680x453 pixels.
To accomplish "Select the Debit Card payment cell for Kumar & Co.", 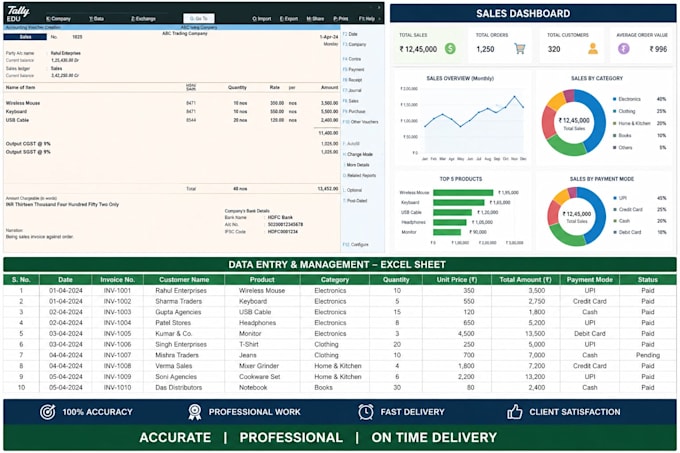I will (x=589, y=334).
